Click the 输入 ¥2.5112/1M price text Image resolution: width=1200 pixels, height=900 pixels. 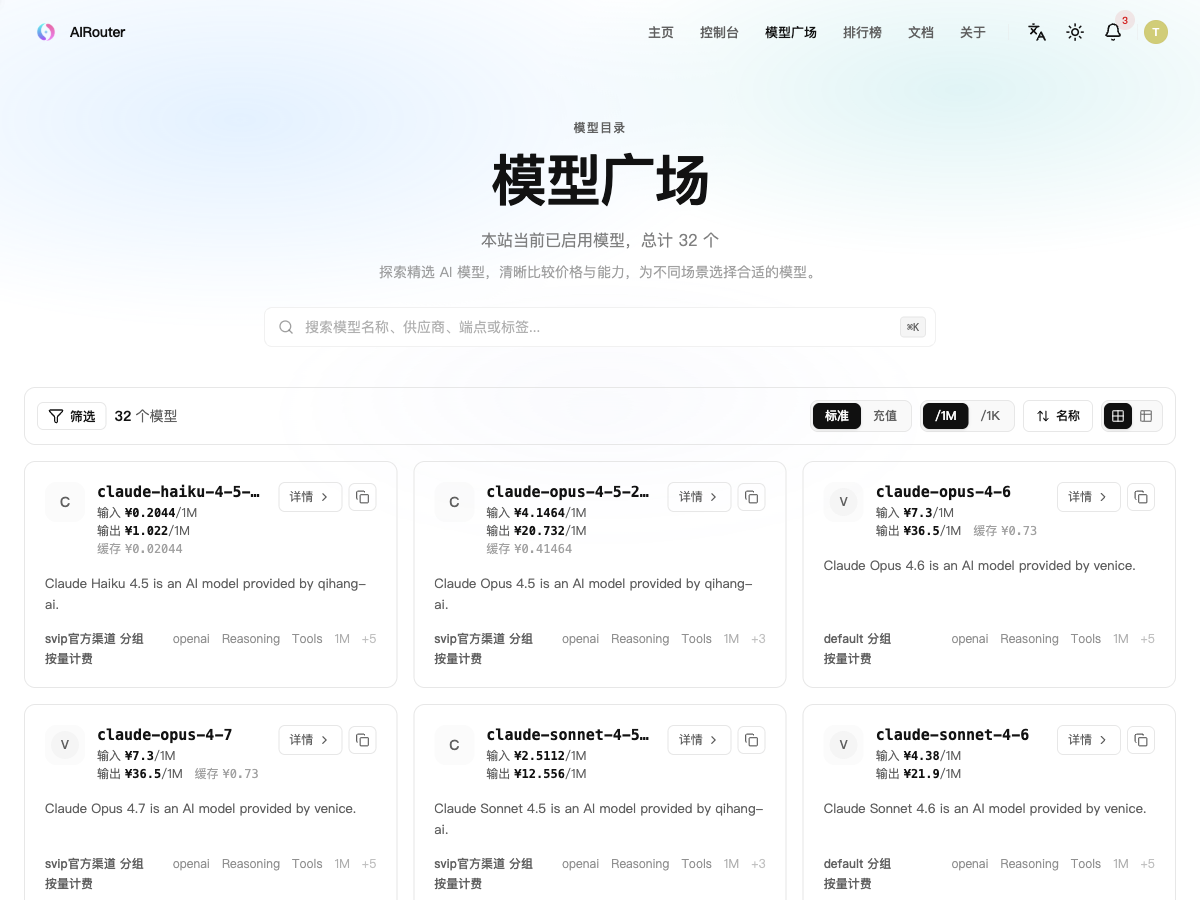tap(536, 756)
